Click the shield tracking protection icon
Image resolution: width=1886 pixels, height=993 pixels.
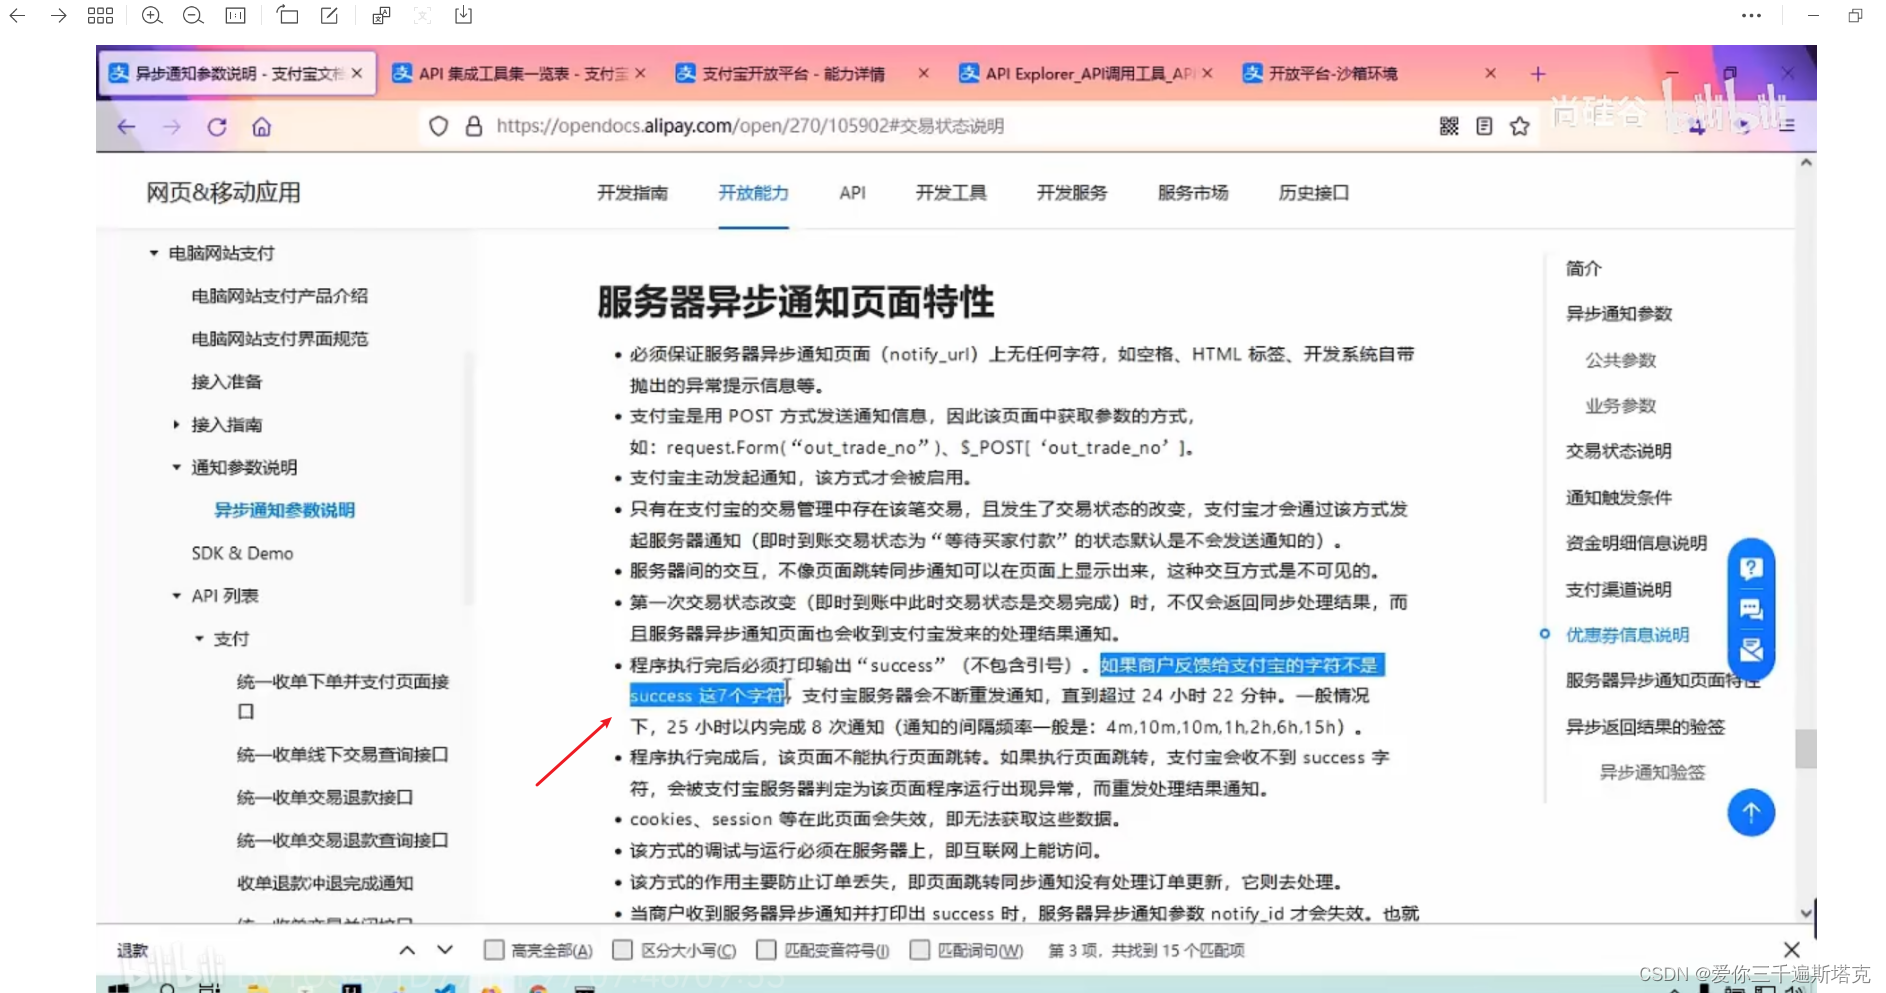439,126
